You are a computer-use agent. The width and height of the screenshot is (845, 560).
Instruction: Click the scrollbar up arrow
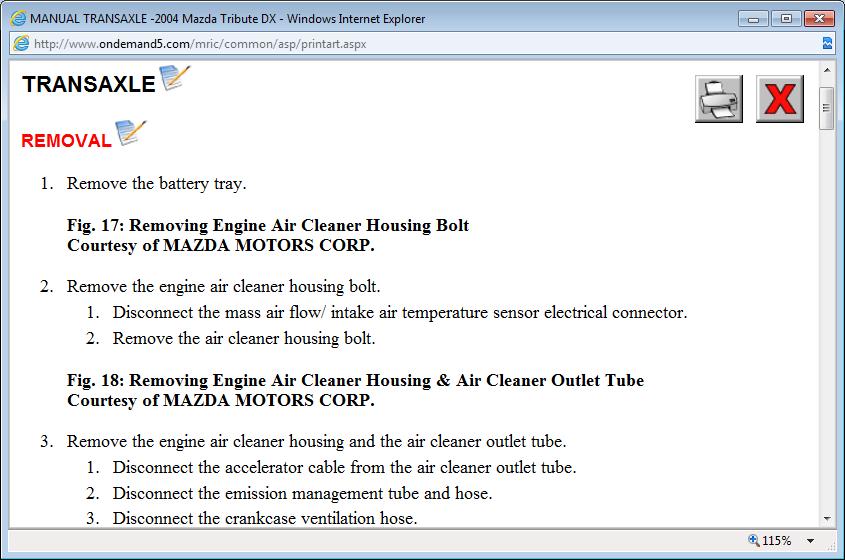coord(827,70)
